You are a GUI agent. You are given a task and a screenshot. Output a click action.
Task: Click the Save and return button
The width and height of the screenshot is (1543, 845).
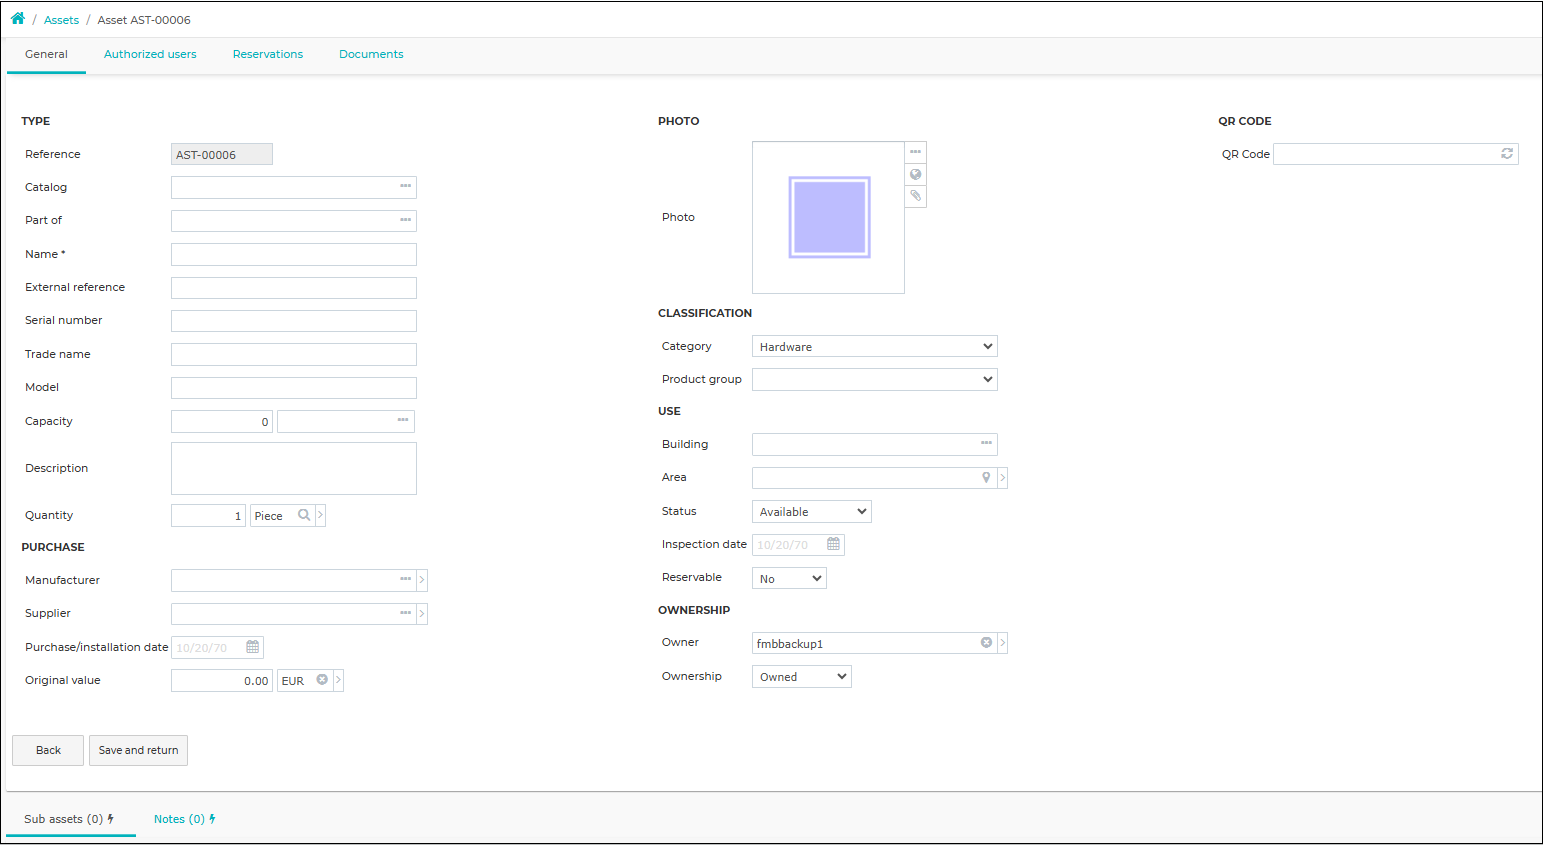(138, 750)
